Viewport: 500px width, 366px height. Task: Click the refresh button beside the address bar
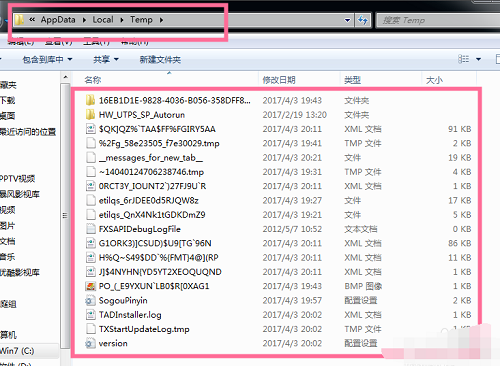[363, 20]
